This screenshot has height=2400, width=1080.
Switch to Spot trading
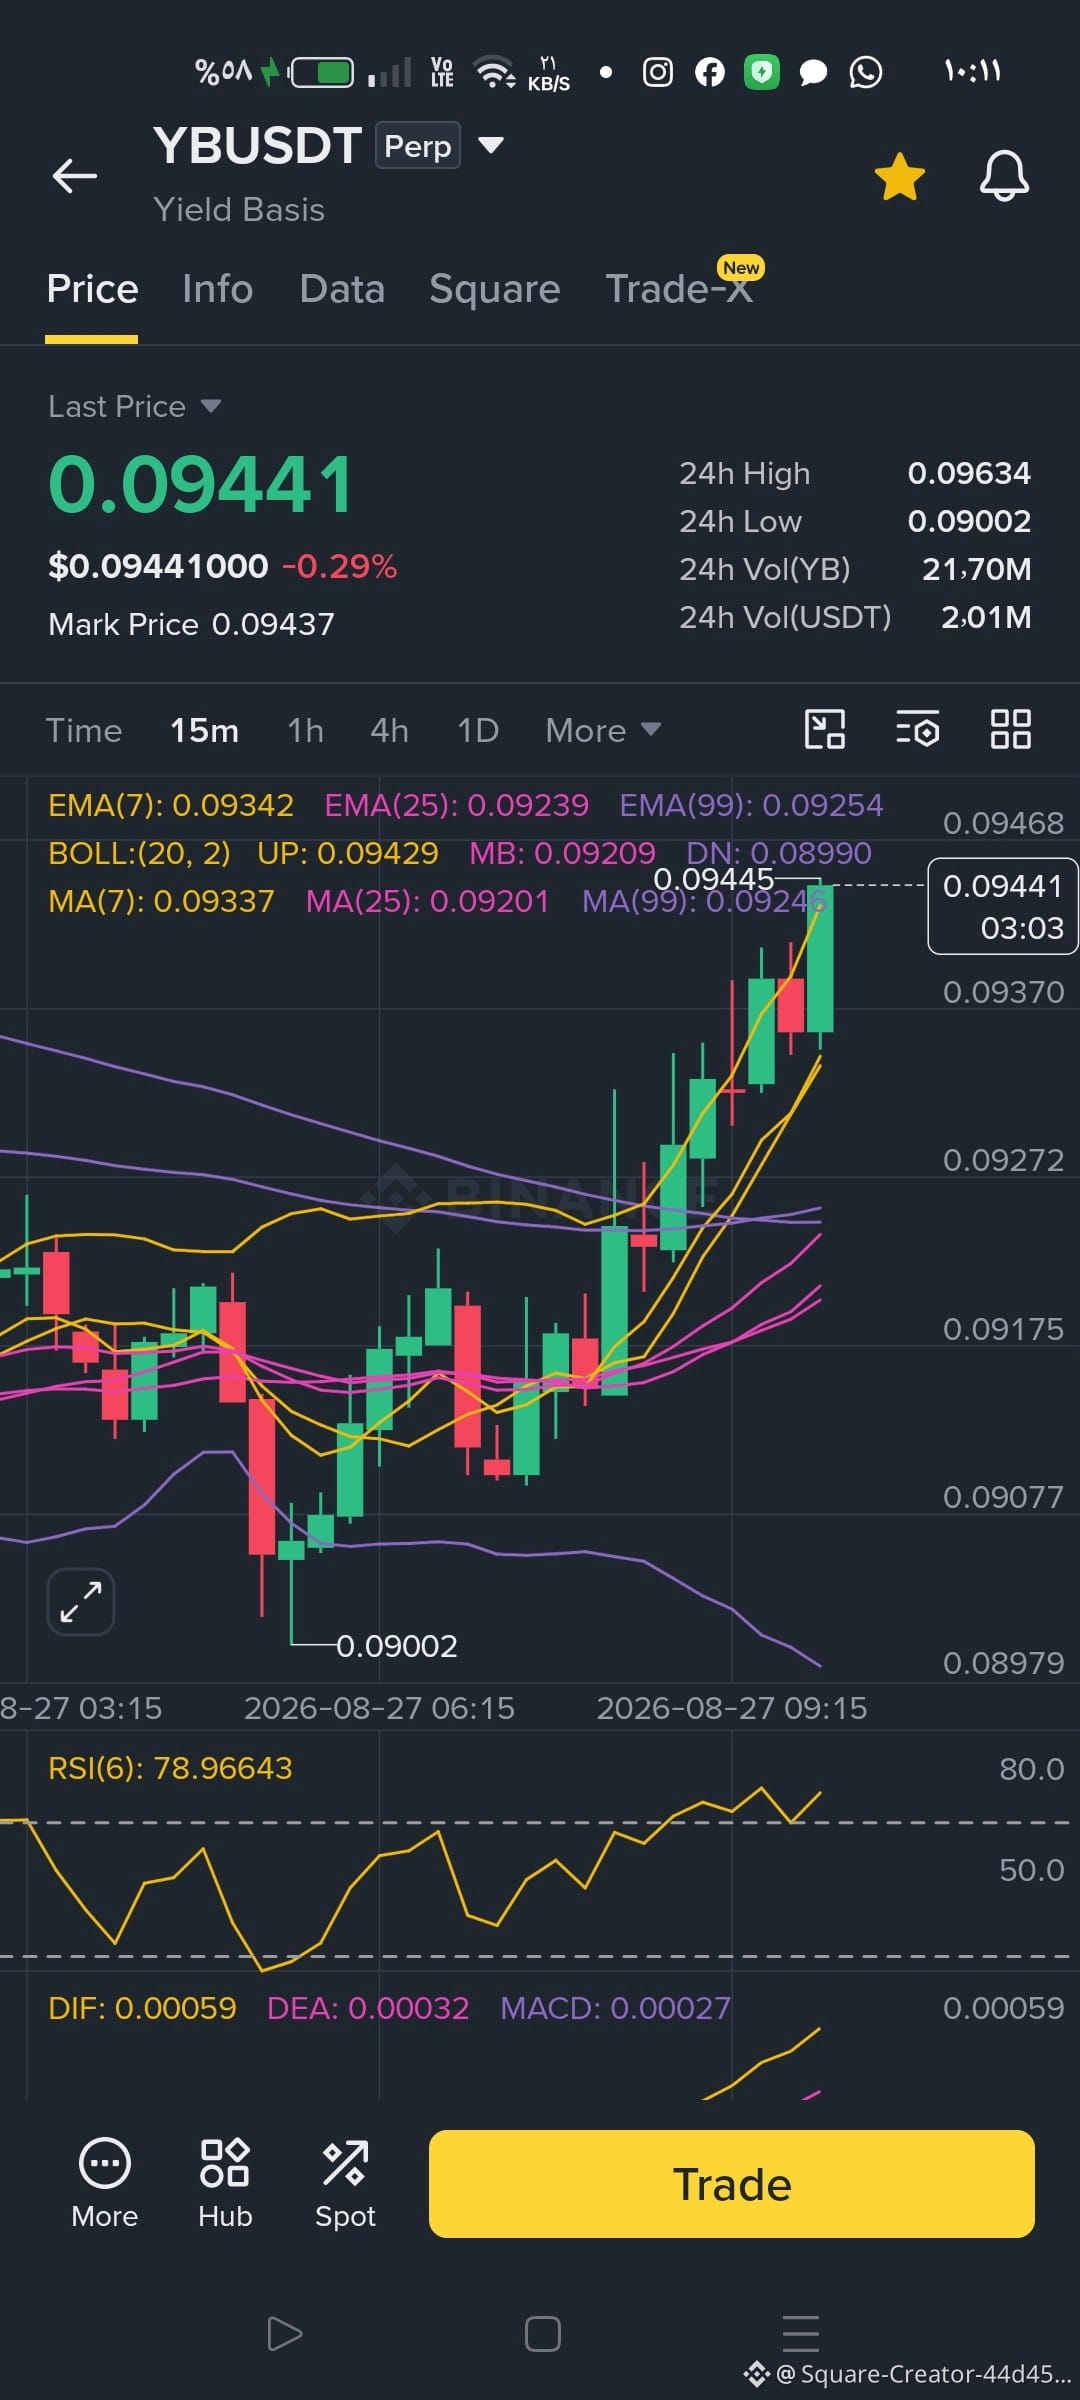point(345,2183)
